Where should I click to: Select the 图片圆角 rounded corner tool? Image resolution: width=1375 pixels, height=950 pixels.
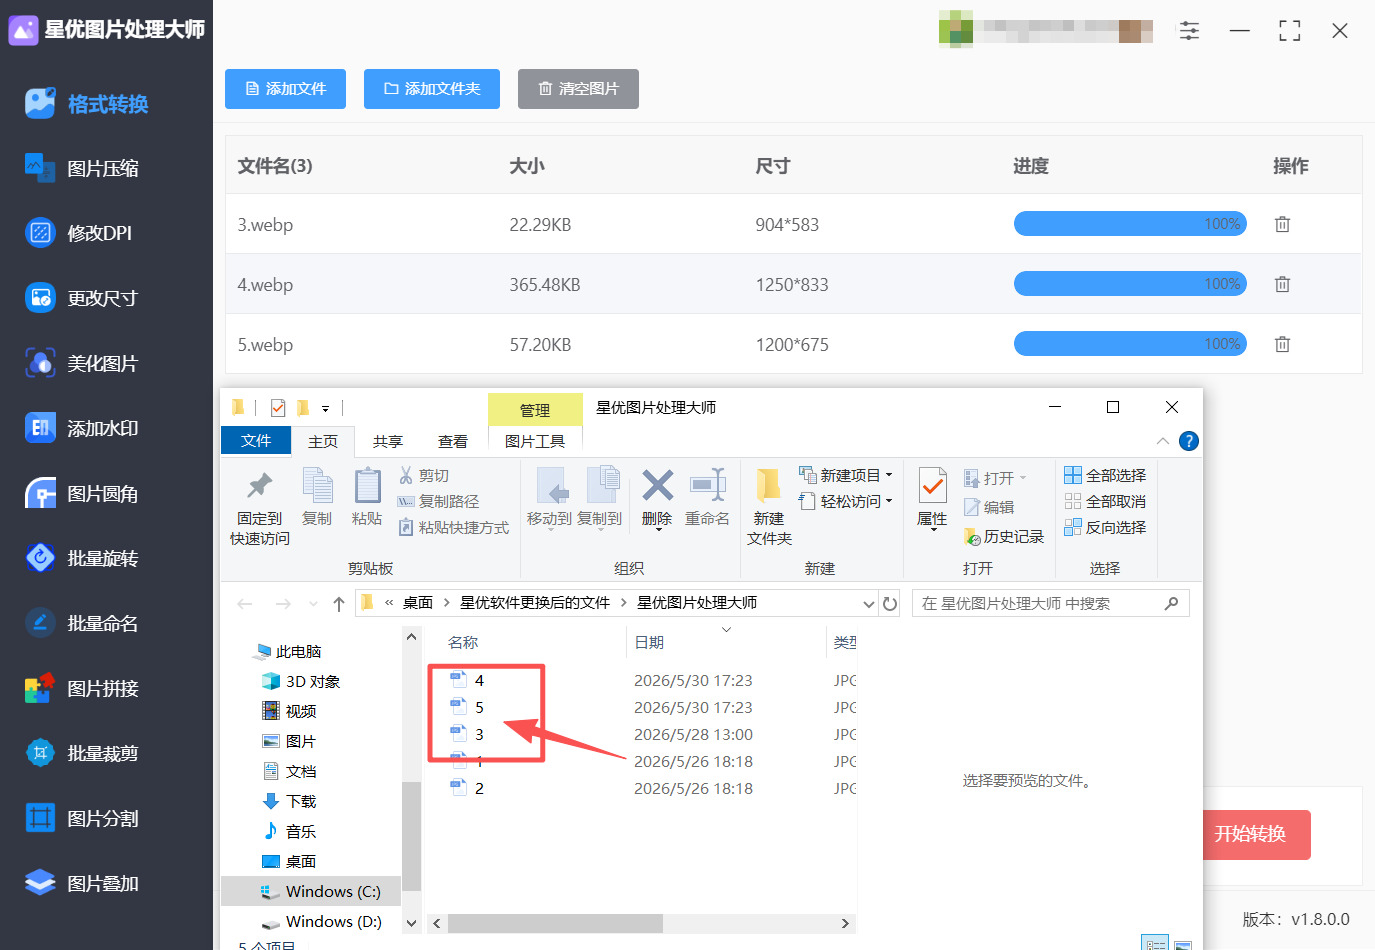(x=83, y=493)
